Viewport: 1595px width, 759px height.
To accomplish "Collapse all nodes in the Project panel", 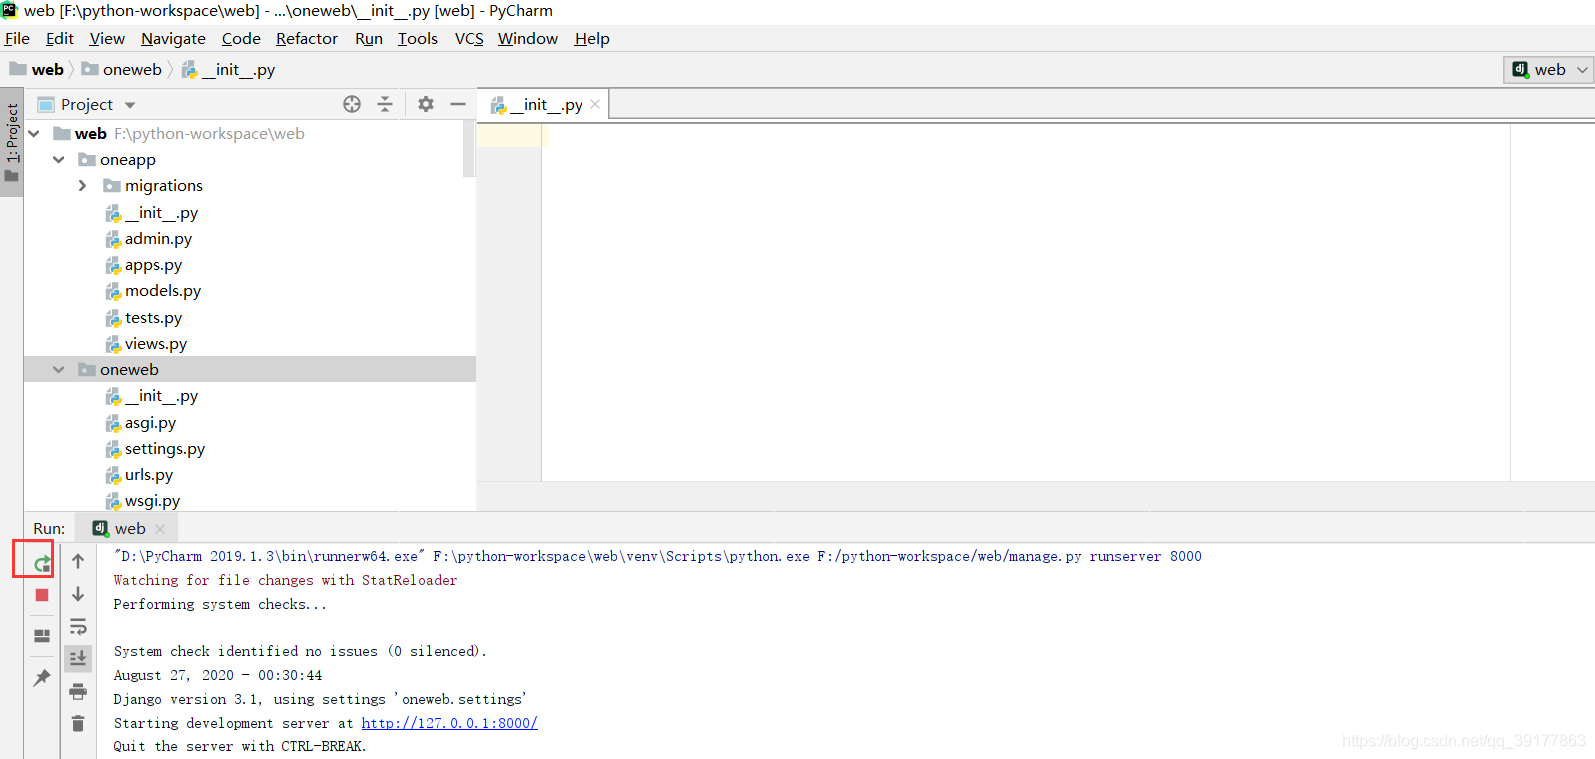I will 385,104.
